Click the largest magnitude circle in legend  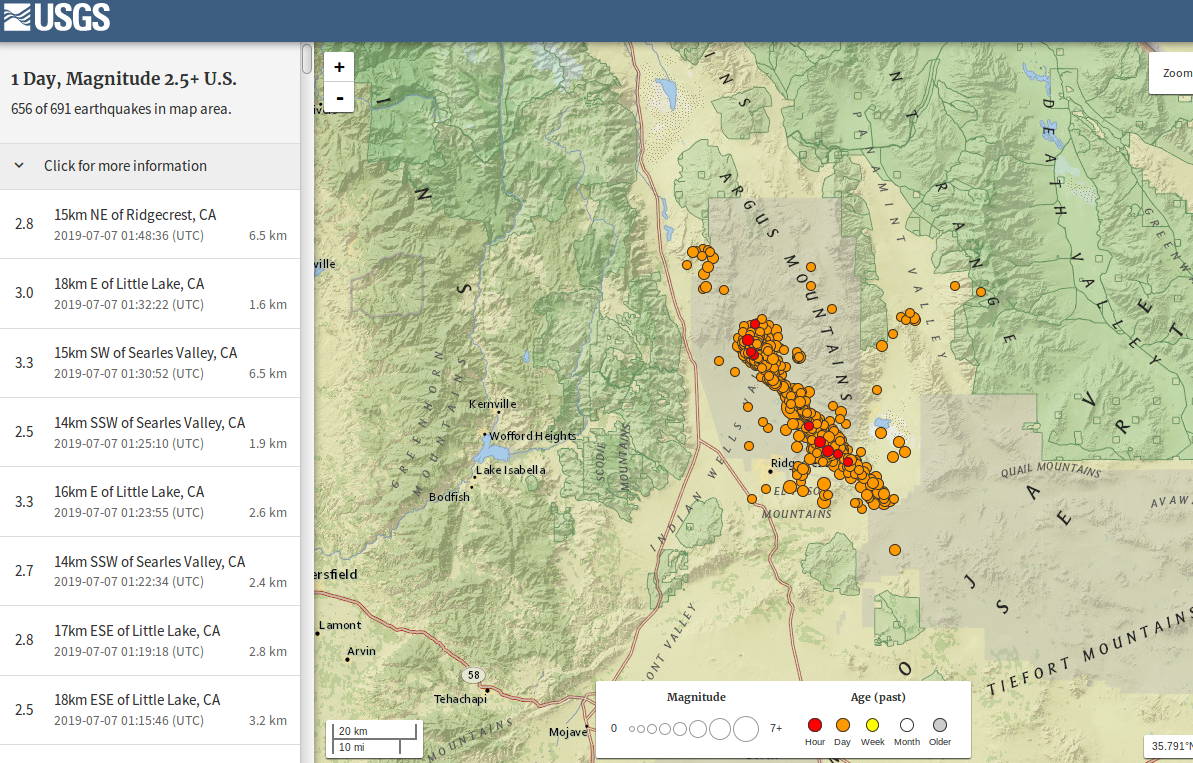point(746,729)
